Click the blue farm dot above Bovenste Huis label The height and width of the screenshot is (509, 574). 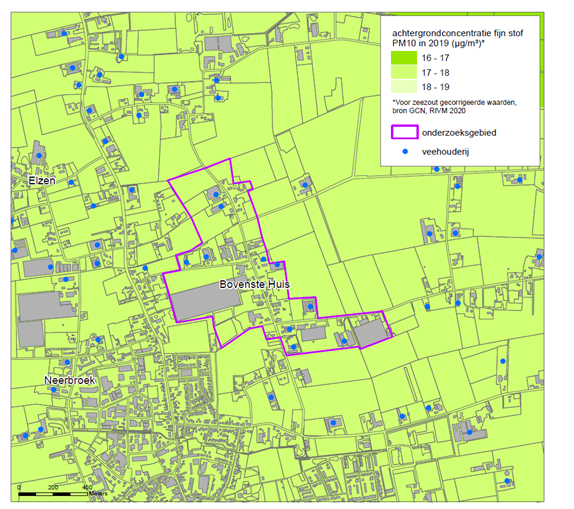(263, 259)
